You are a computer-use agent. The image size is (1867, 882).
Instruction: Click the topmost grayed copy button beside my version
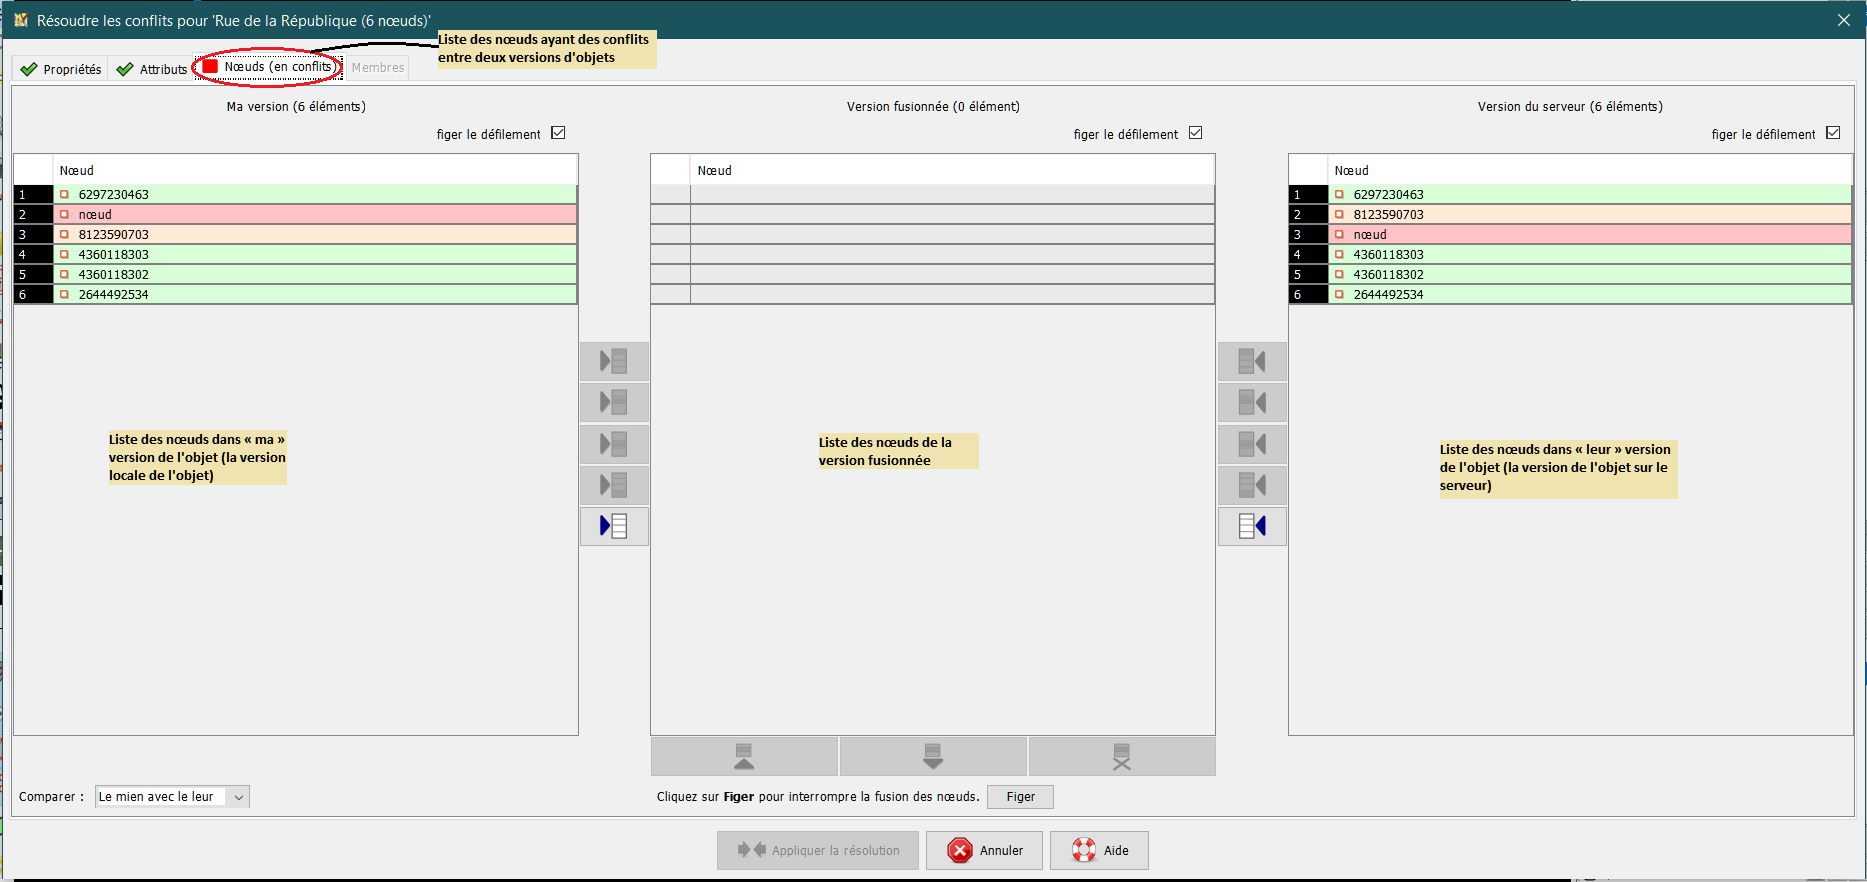[614, 361]
